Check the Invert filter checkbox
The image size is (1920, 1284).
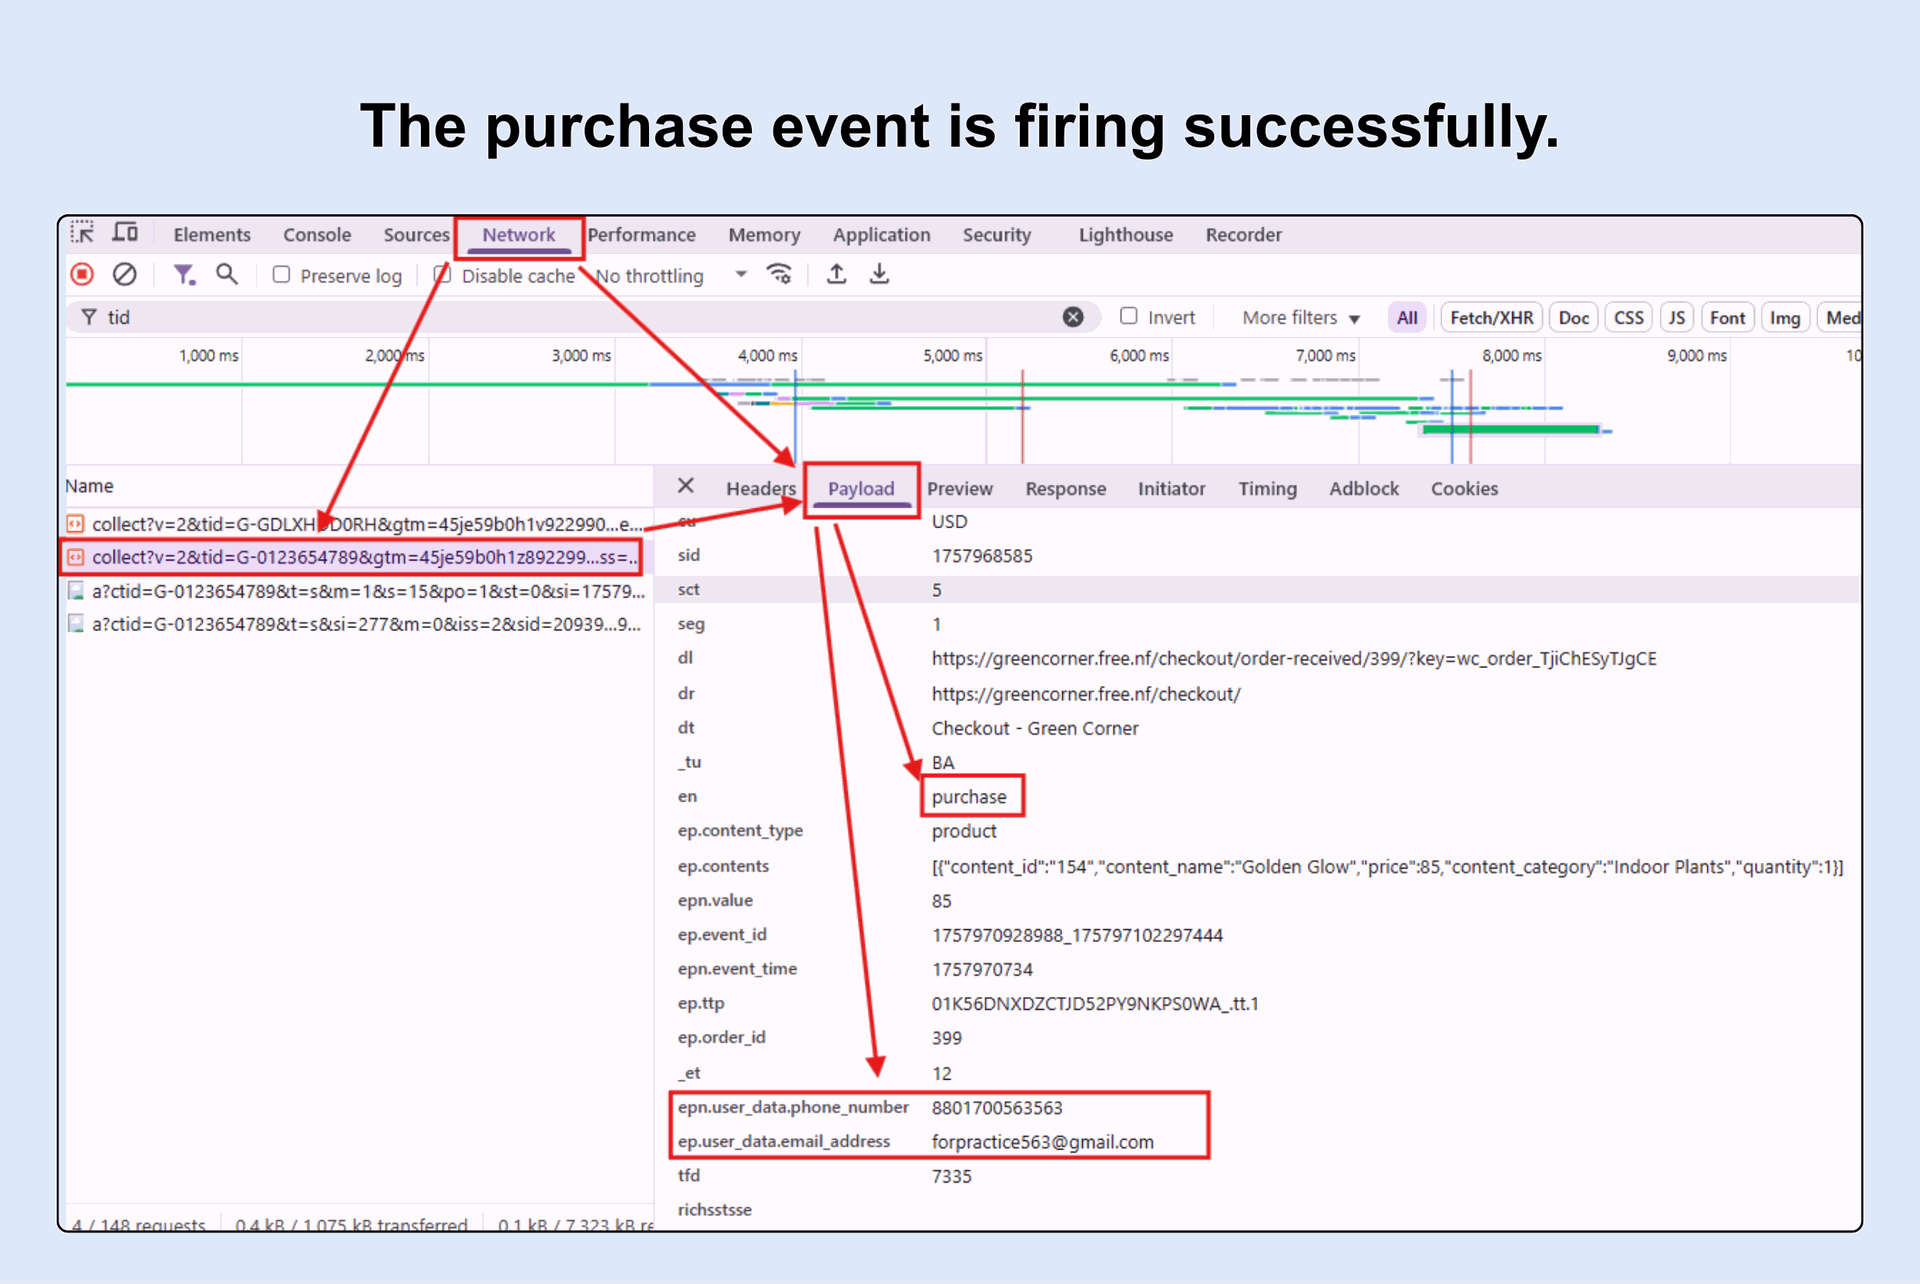(x=1129, y=316)
